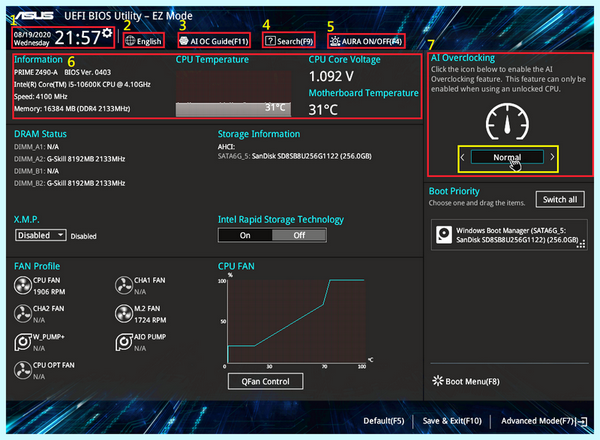Screen dimensions: 600x440
Task: Click the CHA1 FAN icon
Action: 124,285
